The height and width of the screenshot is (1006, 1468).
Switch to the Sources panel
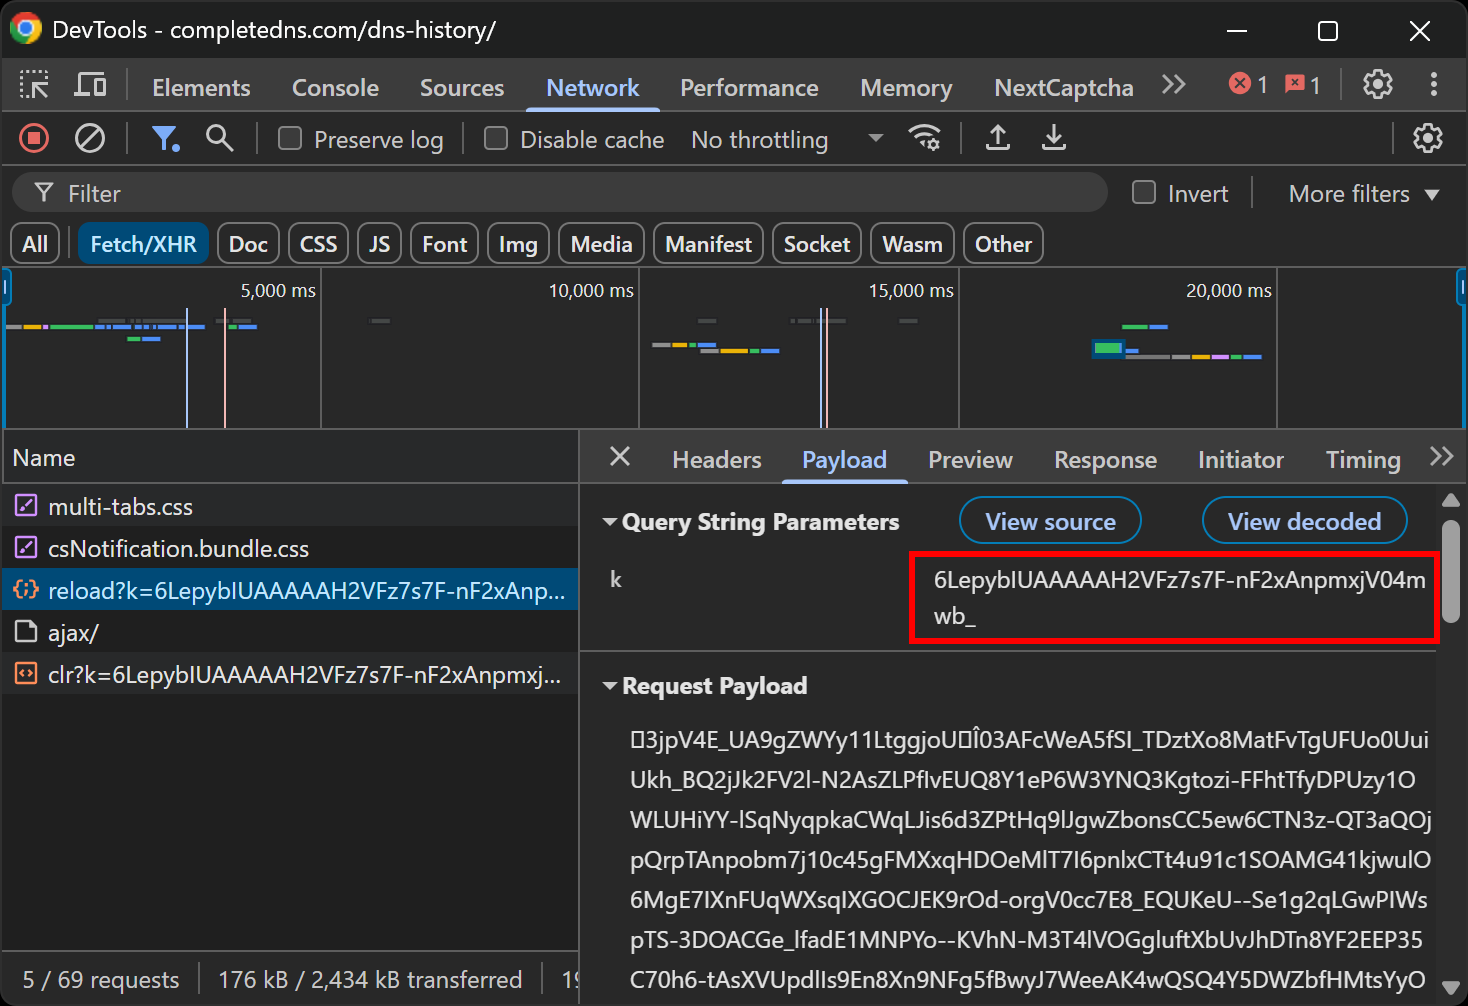coord(462,87)
